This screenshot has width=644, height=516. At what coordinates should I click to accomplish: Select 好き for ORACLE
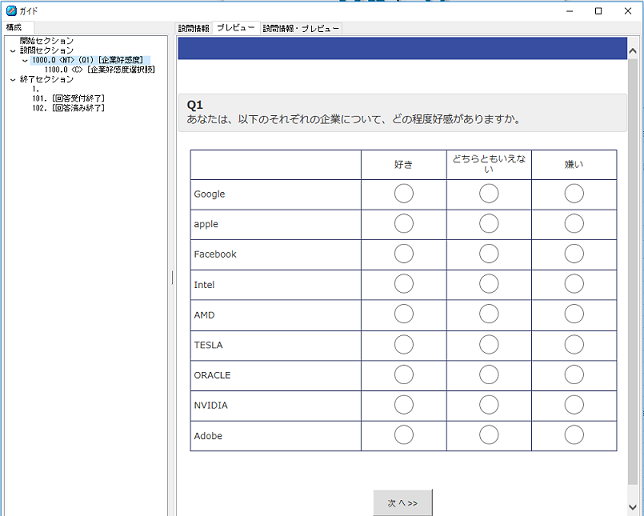coord(404,375)
